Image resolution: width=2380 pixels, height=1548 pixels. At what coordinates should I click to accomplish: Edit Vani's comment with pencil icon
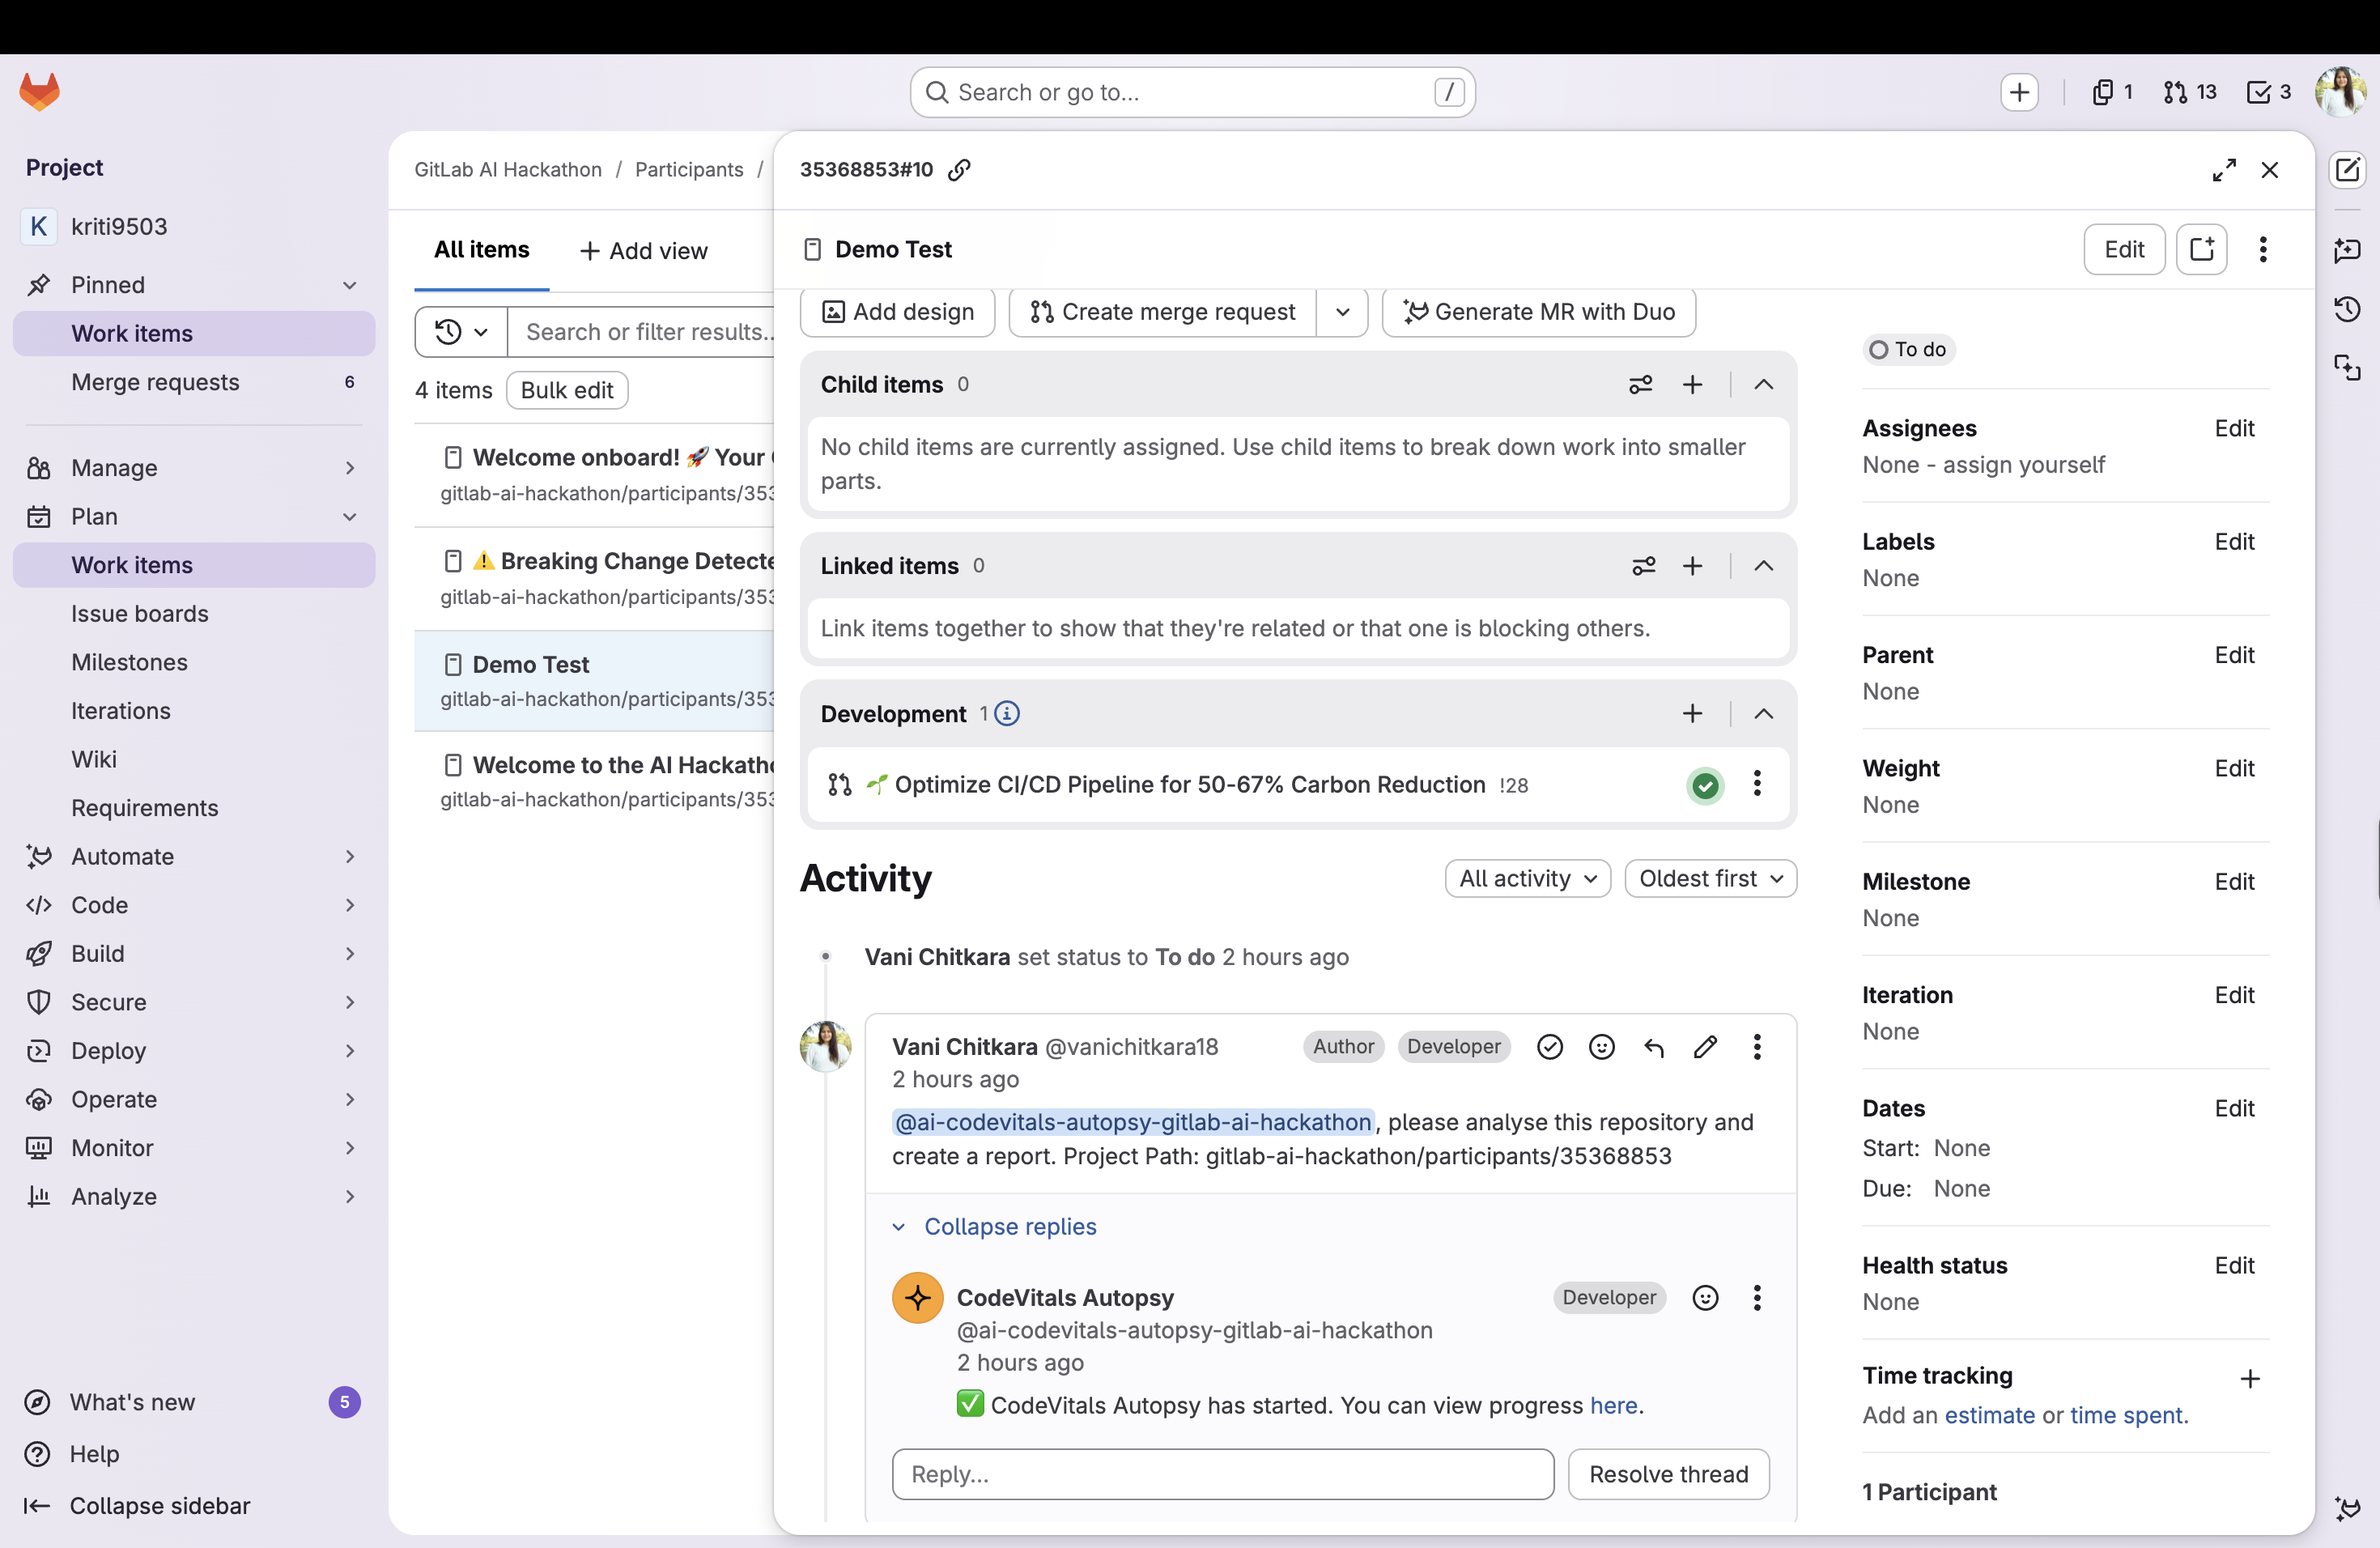(1705, 1047)
